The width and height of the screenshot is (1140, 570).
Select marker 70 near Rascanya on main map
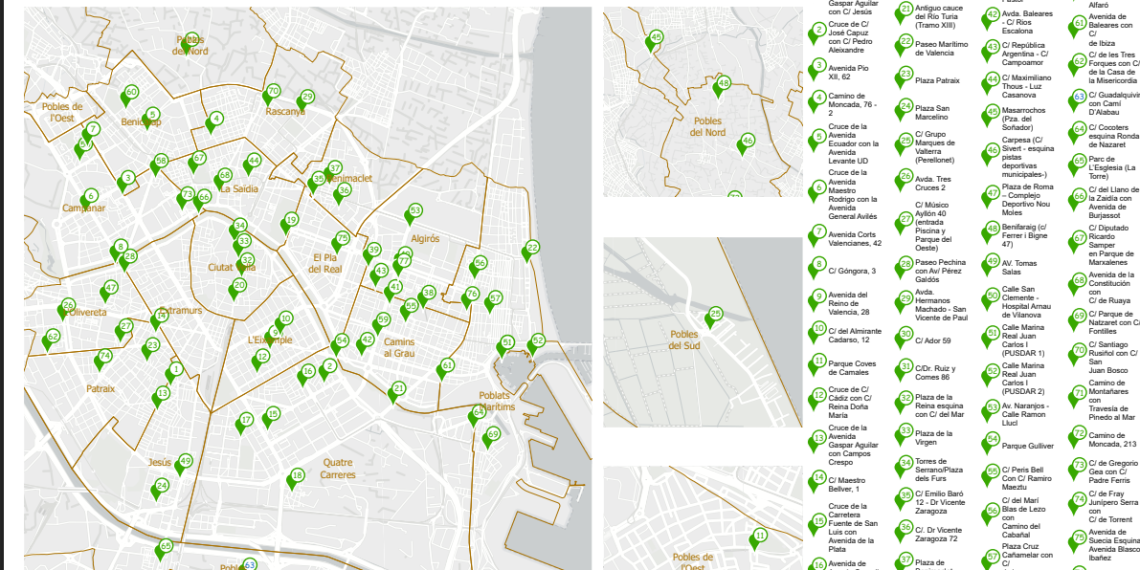(x=271, y=95)
